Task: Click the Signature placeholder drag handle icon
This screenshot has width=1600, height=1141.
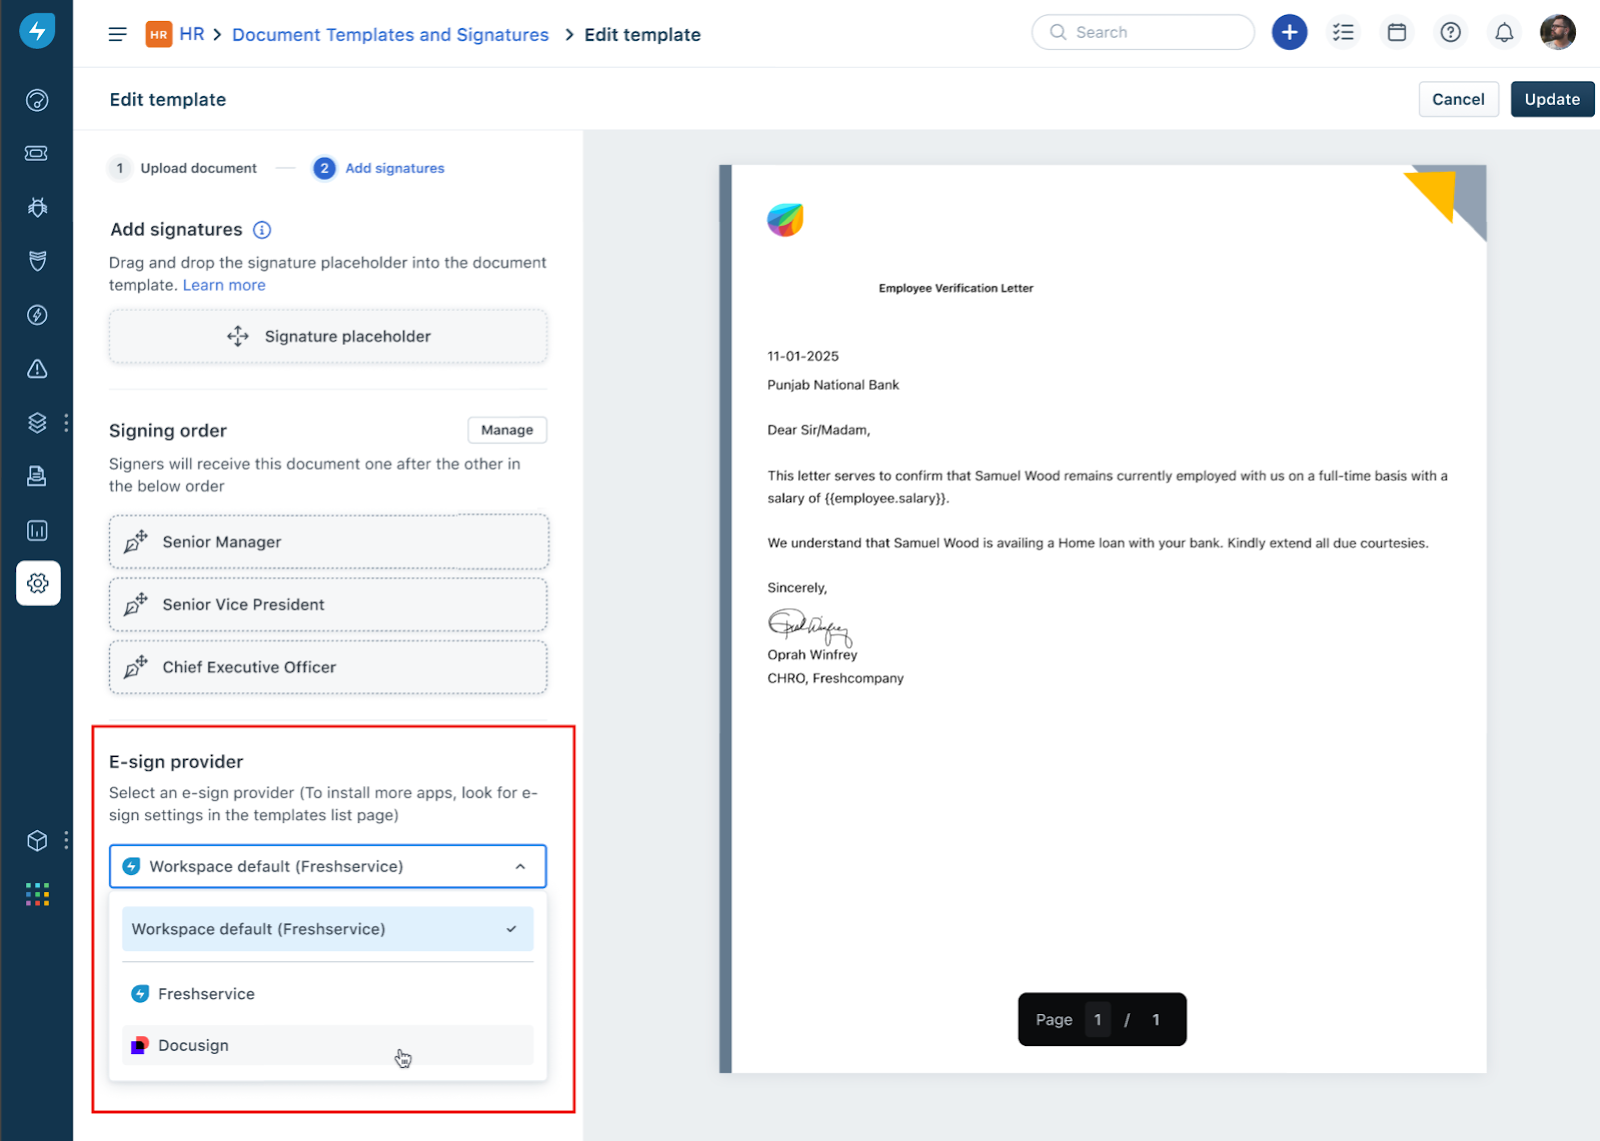Action: 238,336
